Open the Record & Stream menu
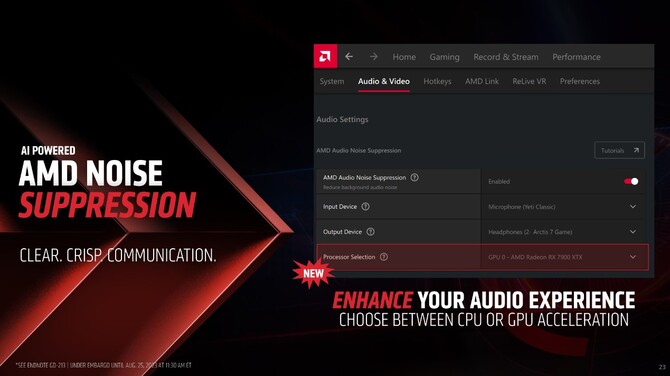The height and width of the screenshot is (376, 670). (x=506, y=57)
